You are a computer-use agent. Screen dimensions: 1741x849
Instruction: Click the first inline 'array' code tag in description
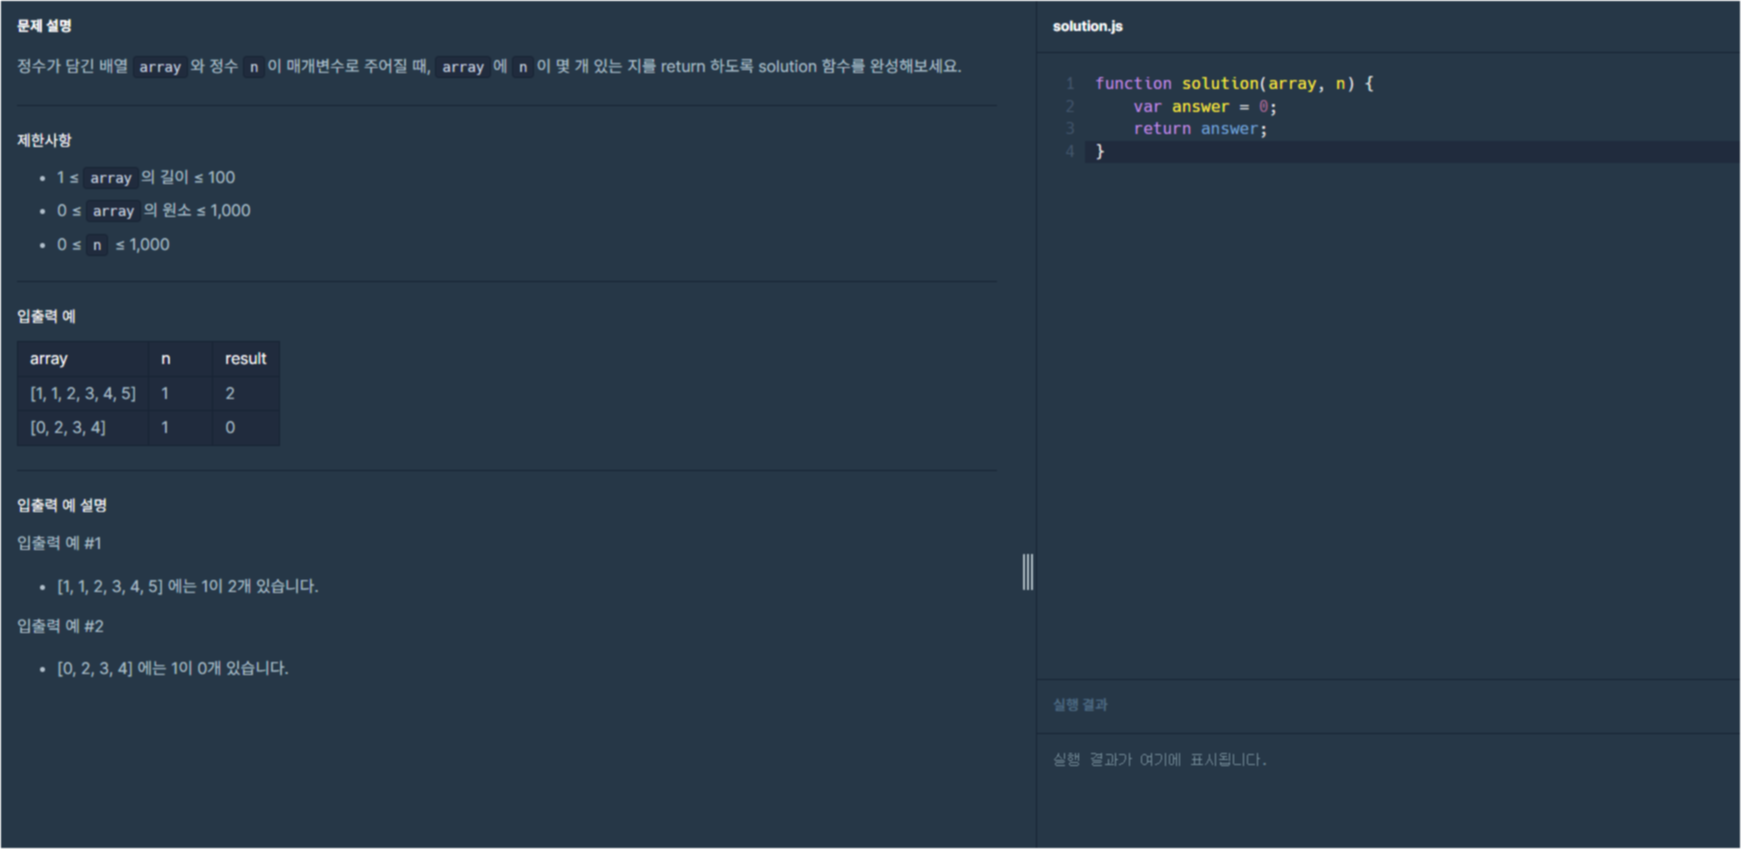(x=160, y=67)
